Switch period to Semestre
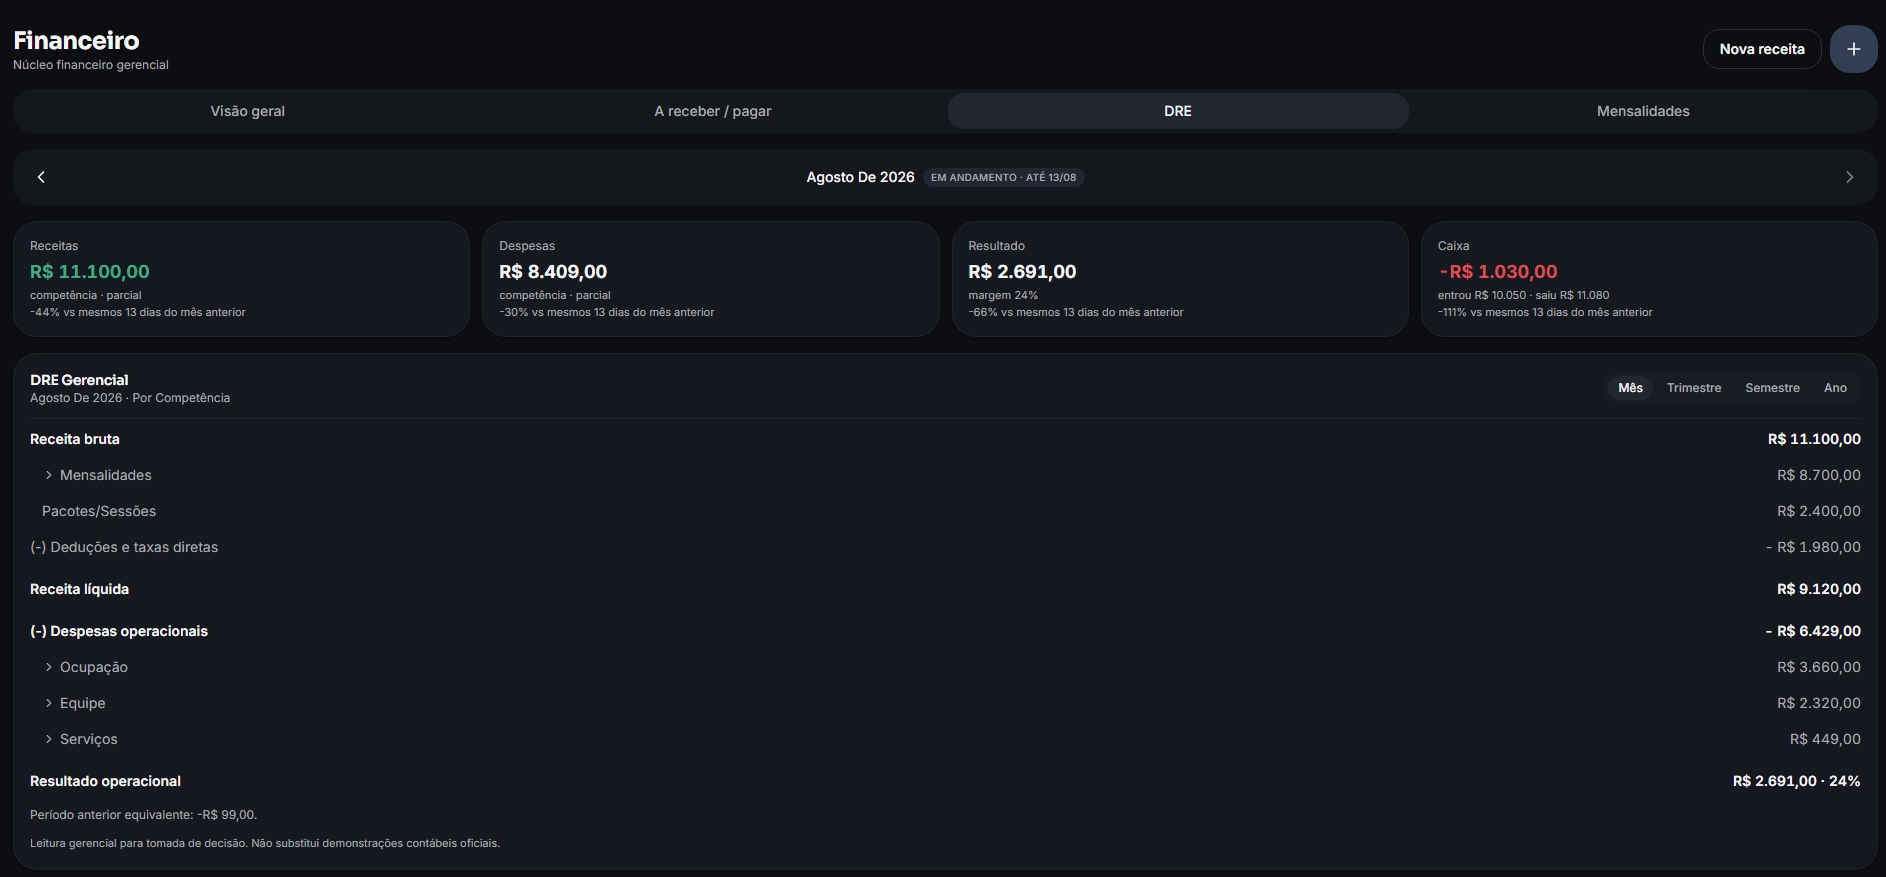Image resolution: width=1886 pixels, height=877 pixels. 1772,388
